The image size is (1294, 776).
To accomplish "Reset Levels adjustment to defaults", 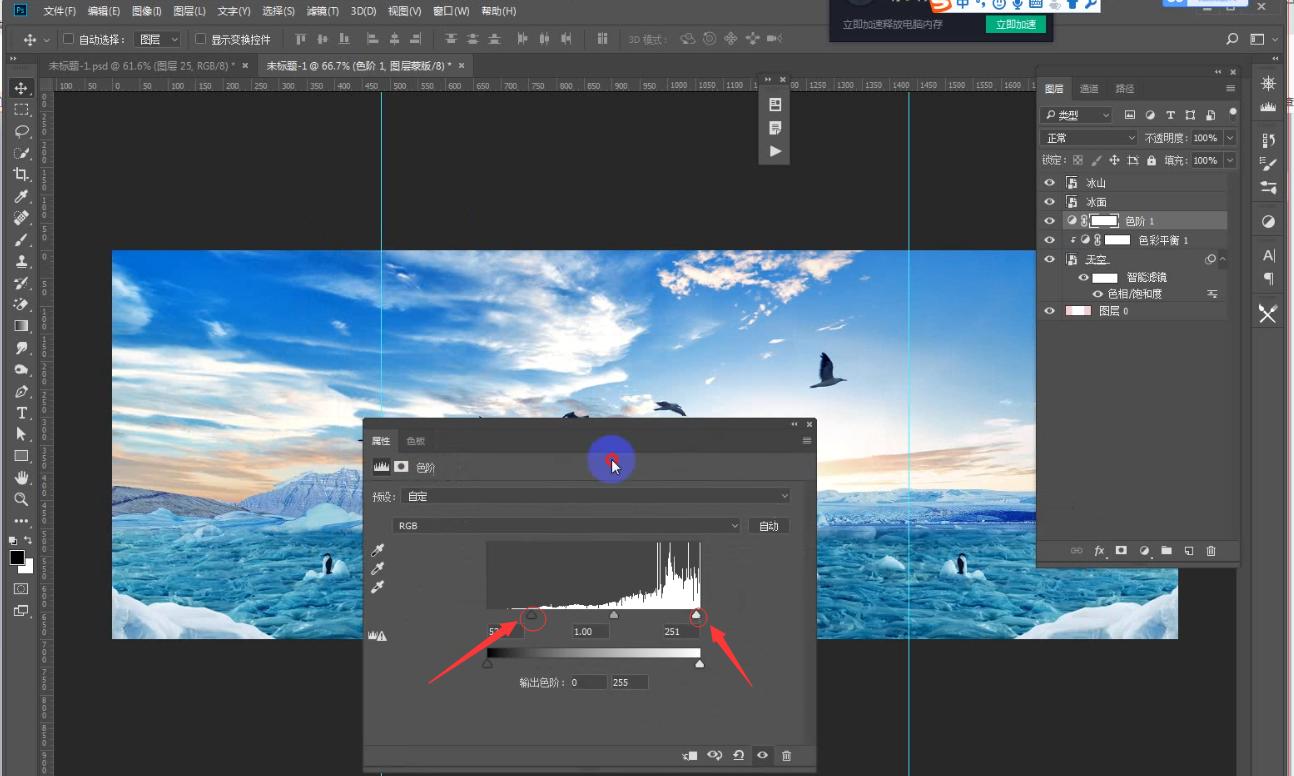I will [738, 756].
